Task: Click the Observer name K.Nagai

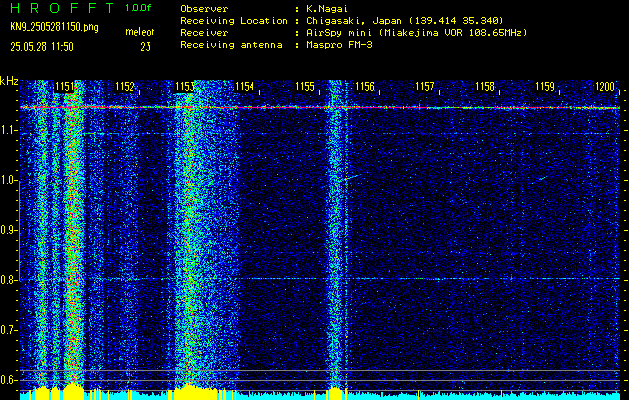Action: pyautogui.click(x=325, y=9)
